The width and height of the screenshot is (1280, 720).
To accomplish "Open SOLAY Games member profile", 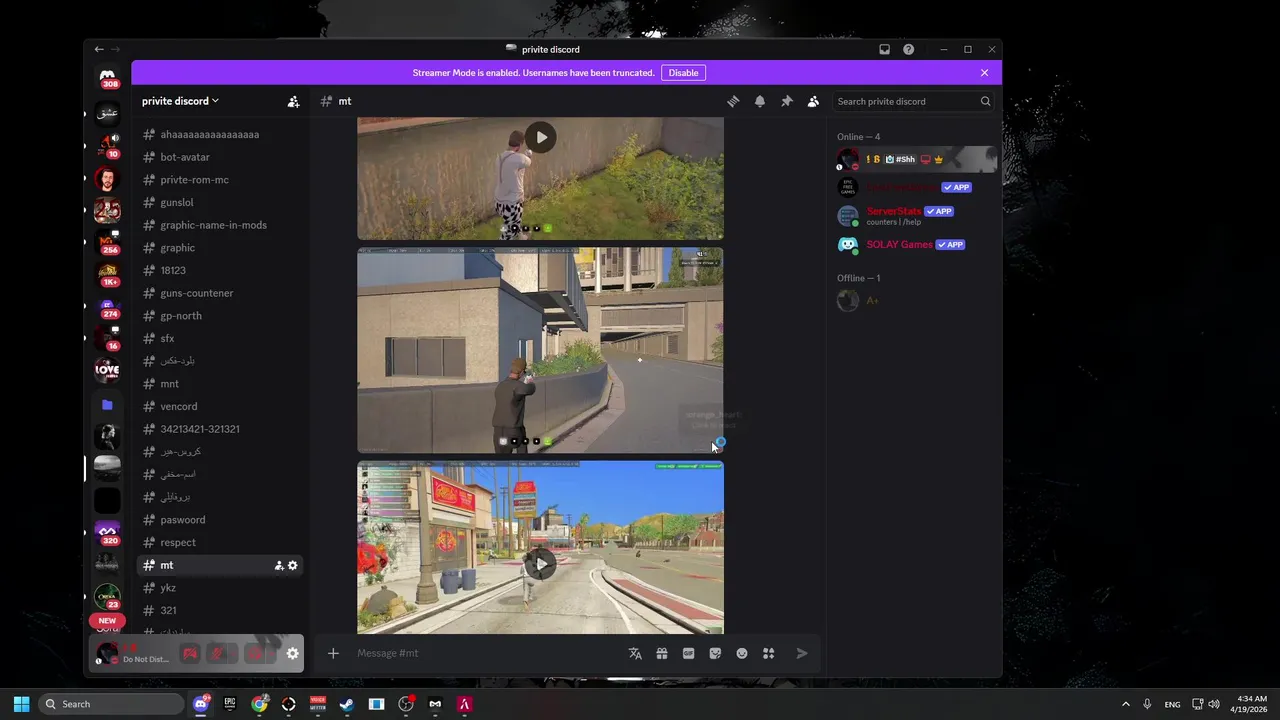I will tap(915, 244).
